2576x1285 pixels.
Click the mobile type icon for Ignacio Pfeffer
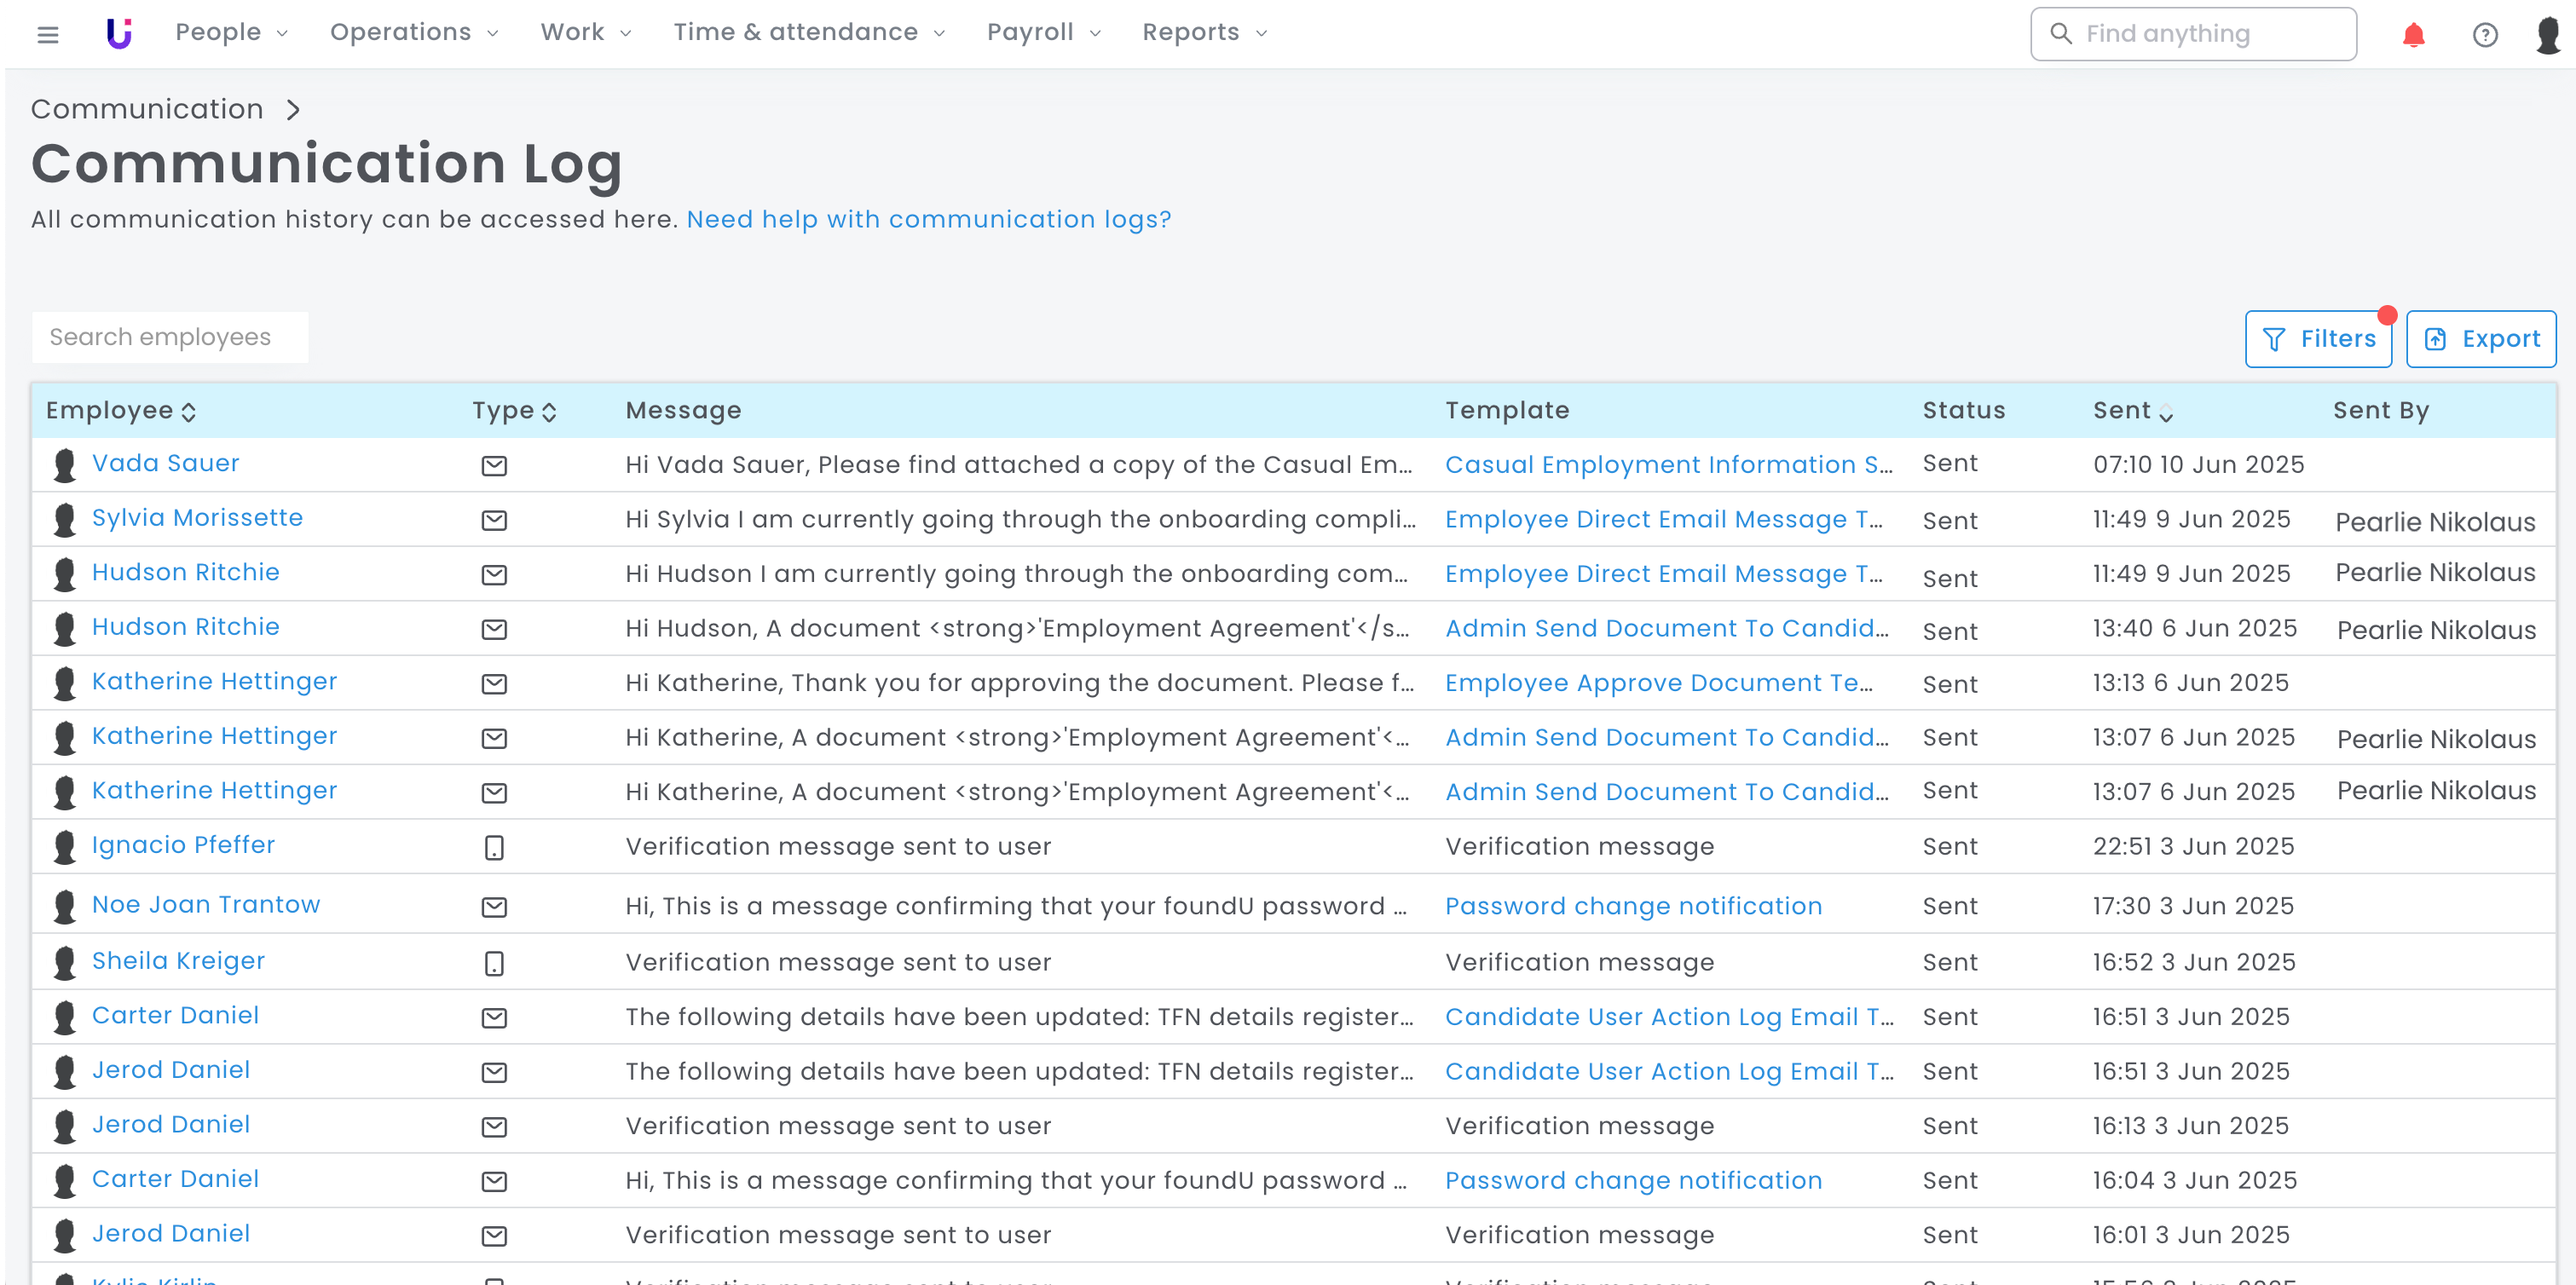494,848
